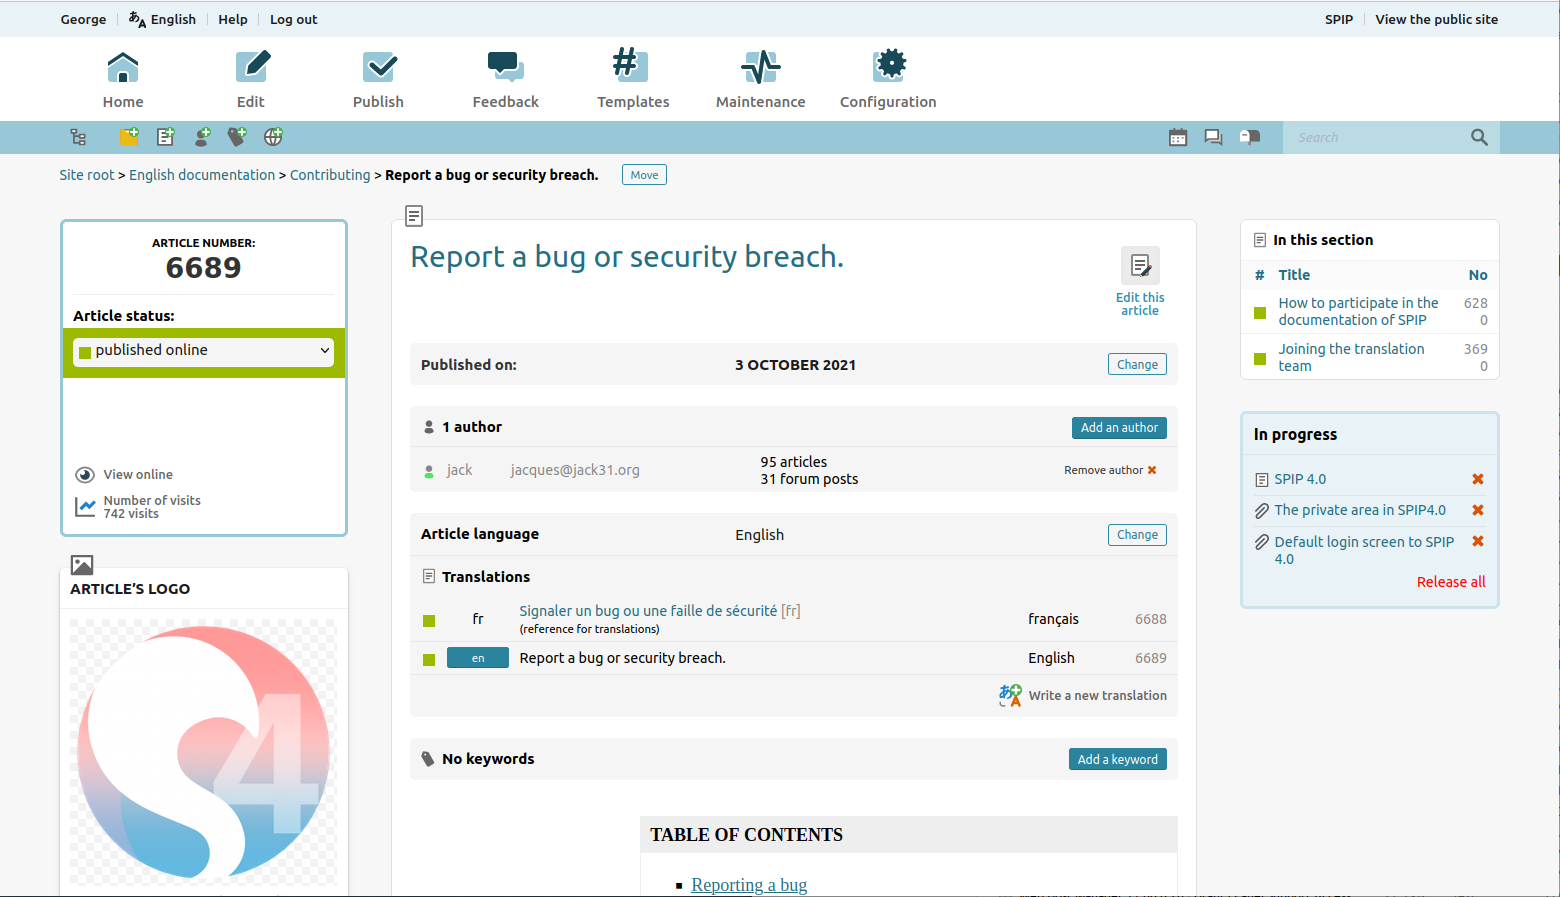Open the Configuration menu
The image size is (1560, 897).
888,80
